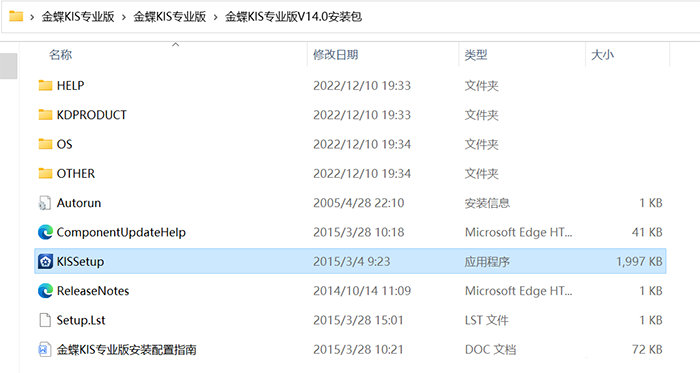
Task: Sort files by 大小 column header
Action: click(603, 55)
